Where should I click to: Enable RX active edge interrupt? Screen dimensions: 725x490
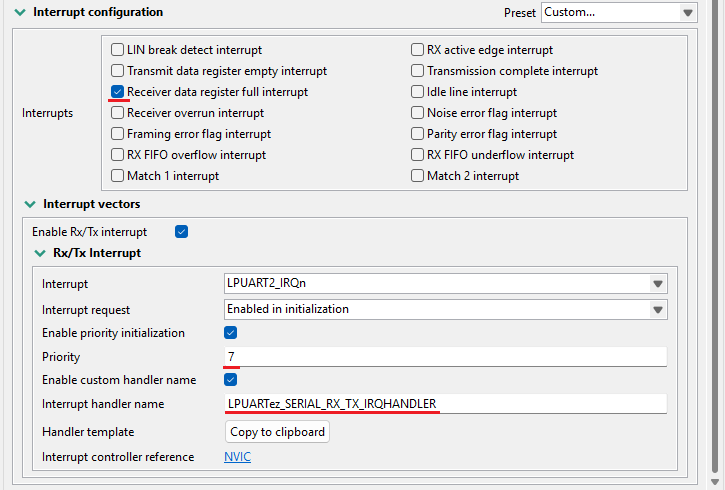tap(418, 50)
